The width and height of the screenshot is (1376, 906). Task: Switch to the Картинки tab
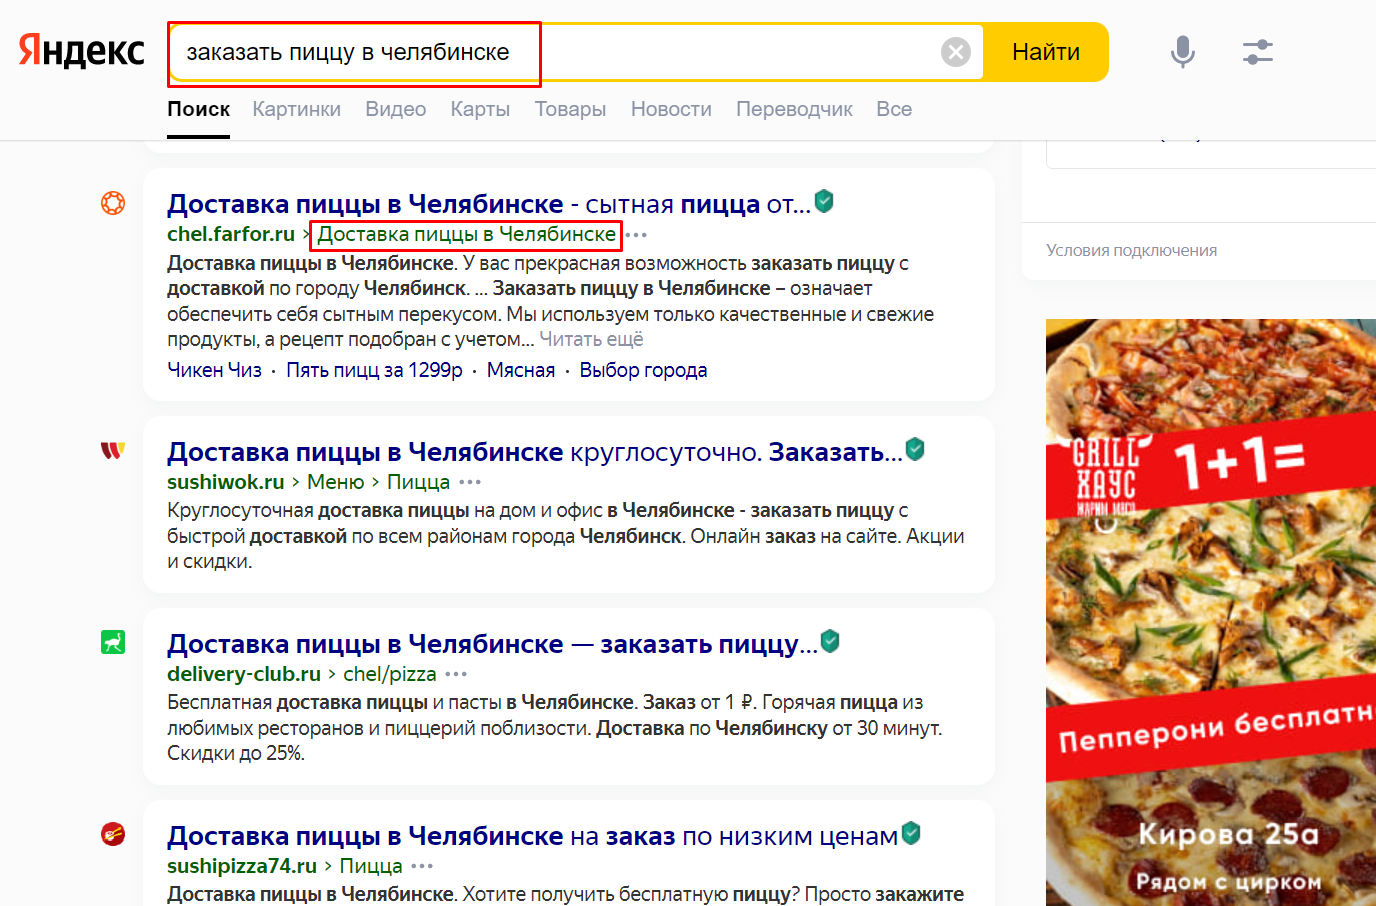297,109
